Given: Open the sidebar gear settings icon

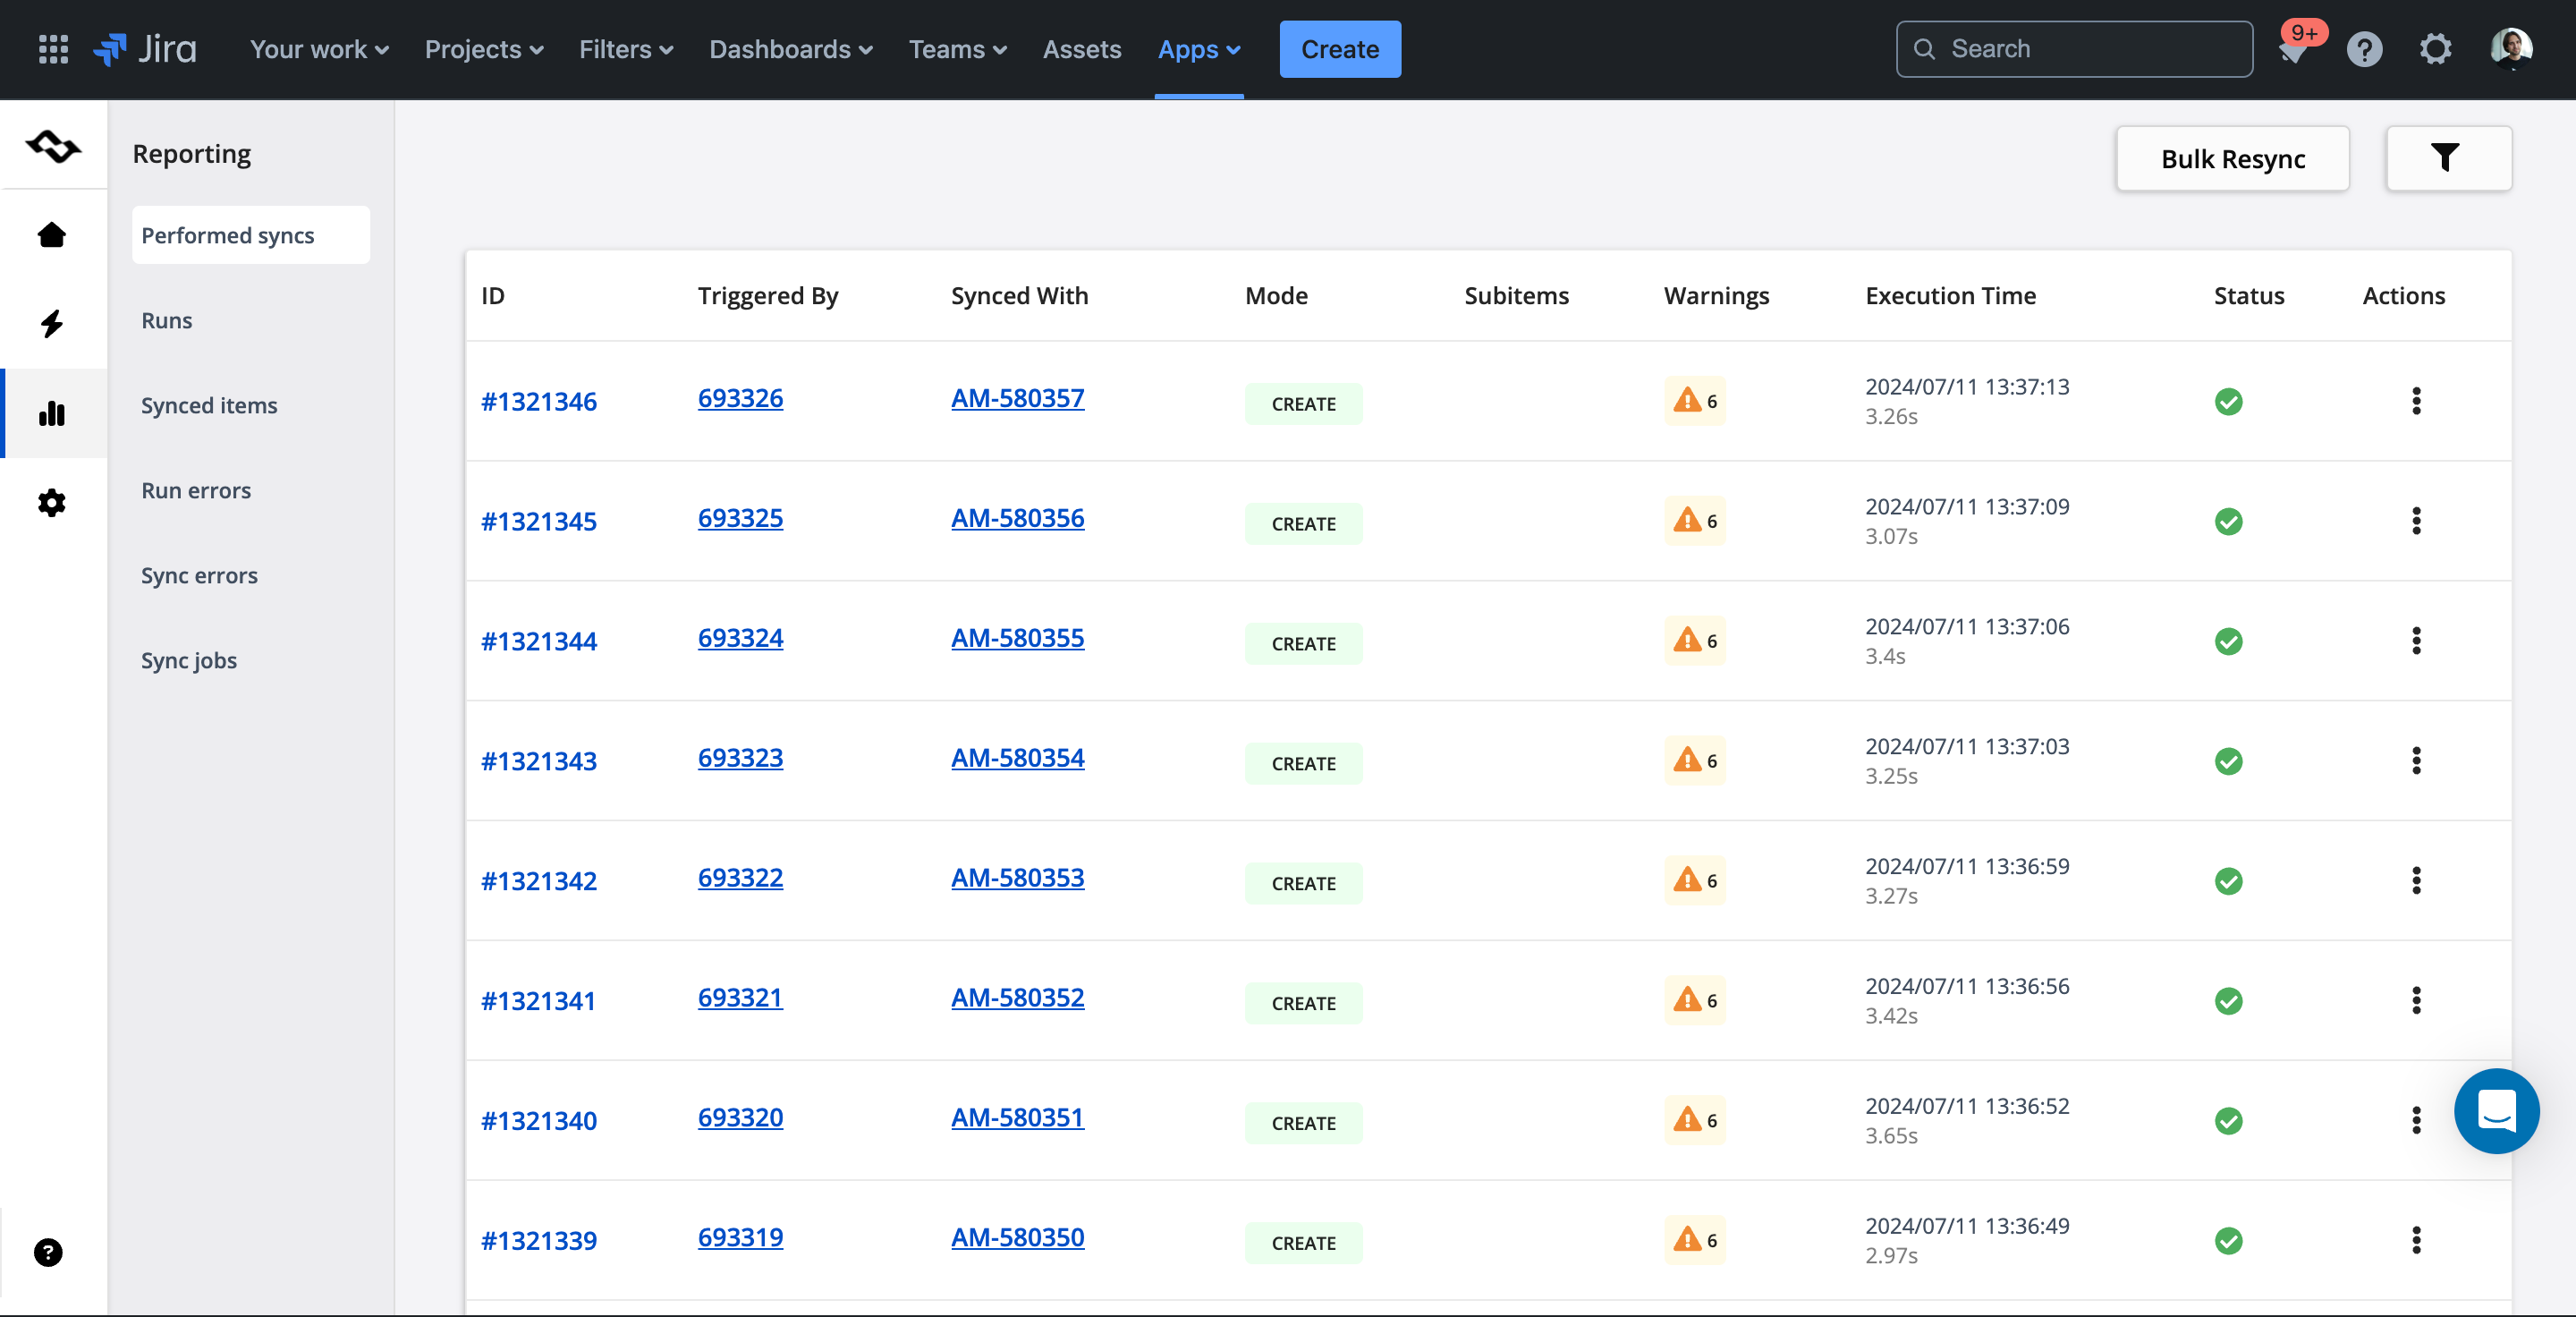Looking at the screenshot, I should tap(52, 502).
